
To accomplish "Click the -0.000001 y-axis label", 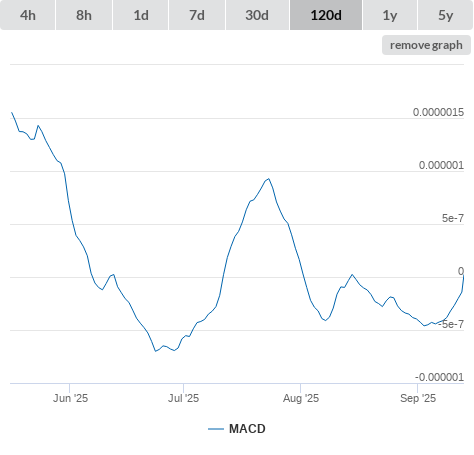I will 439,377.
